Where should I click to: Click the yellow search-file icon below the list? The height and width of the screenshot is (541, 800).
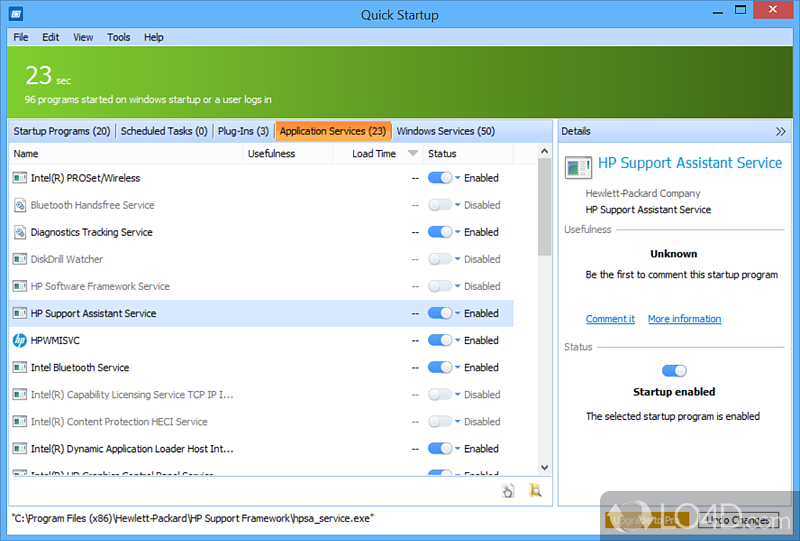point(535,490)
